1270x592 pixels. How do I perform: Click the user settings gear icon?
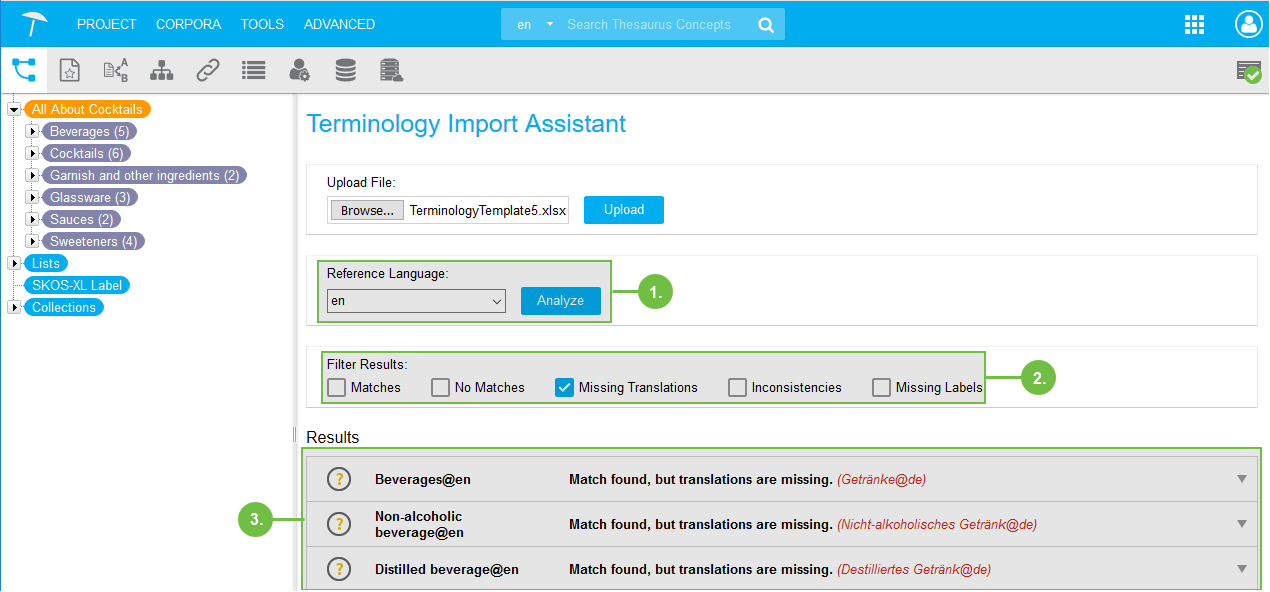pos(299,70)
